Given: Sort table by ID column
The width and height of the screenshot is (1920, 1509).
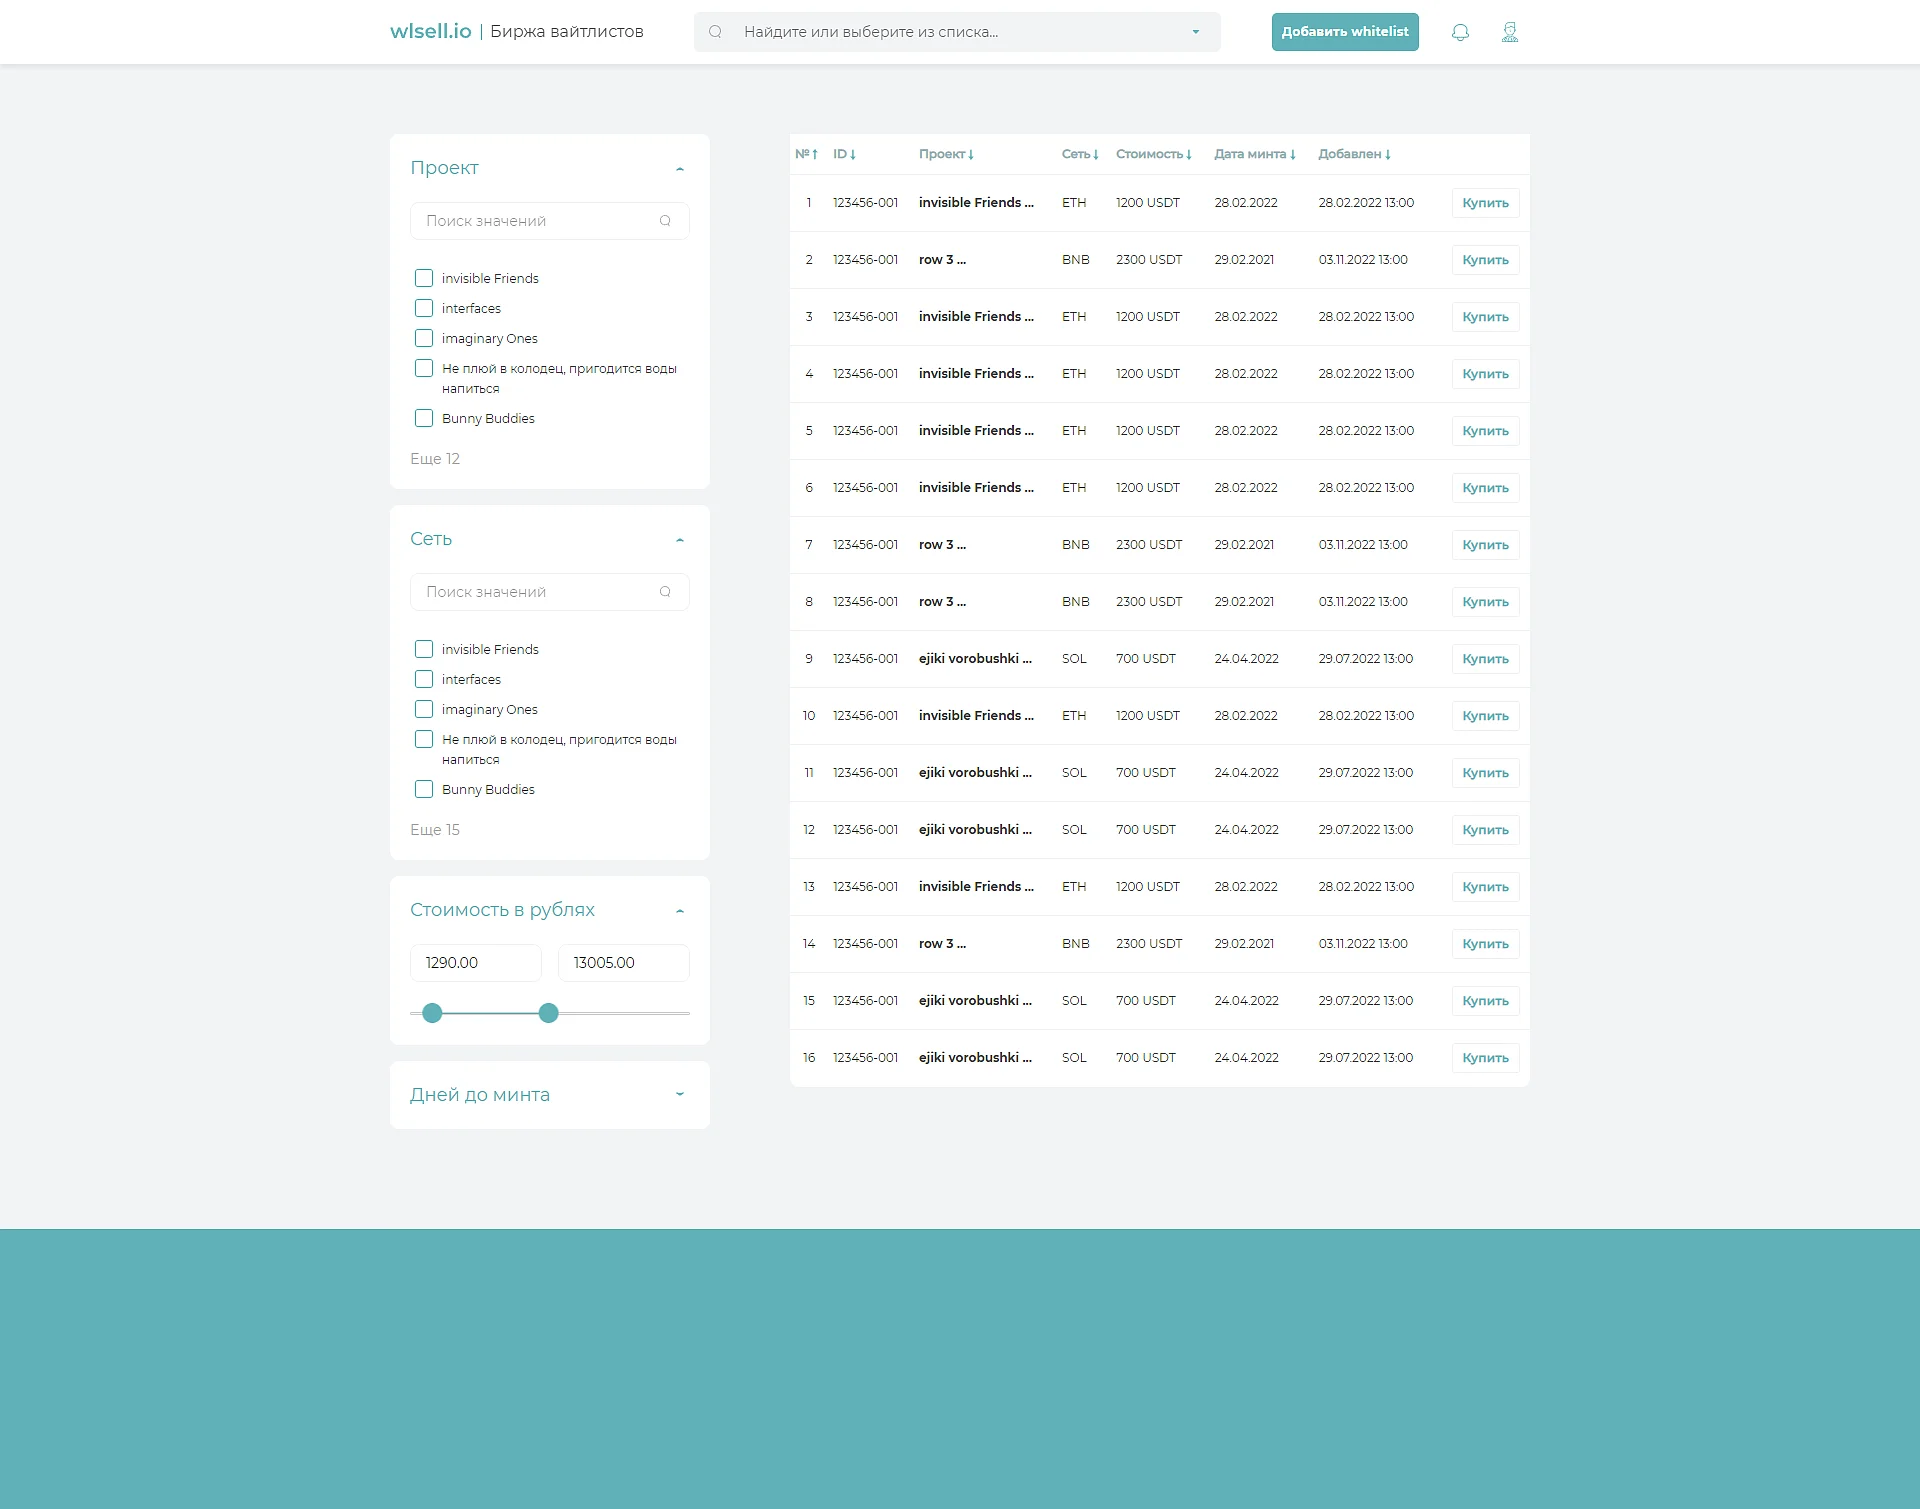Looking at the screenshot, I should (845, 154).
